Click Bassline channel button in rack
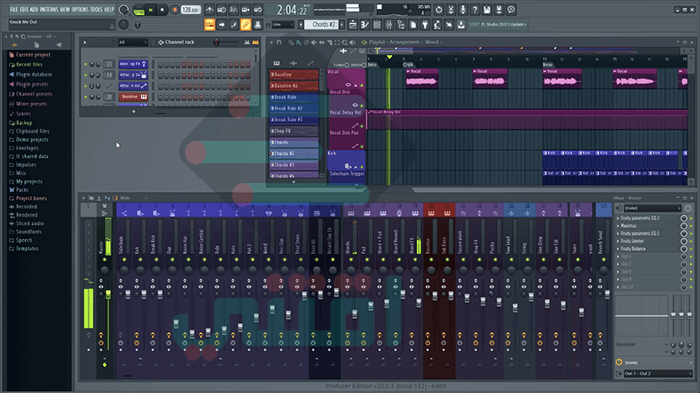Image resolution: width=700 pixels, height=393 pixels. [133, 96]
